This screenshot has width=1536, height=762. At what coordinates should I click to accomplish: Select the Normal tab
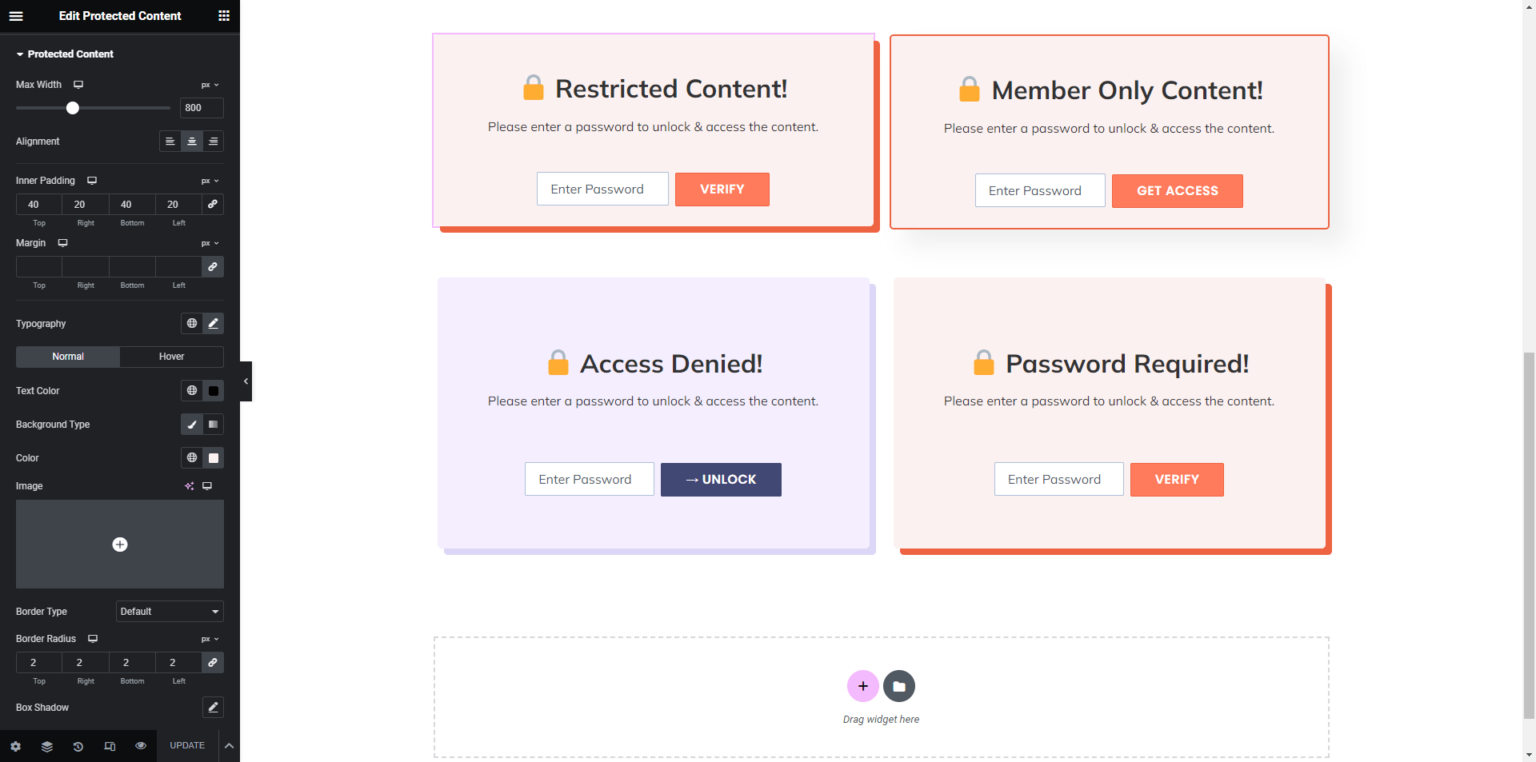point(68,357)
